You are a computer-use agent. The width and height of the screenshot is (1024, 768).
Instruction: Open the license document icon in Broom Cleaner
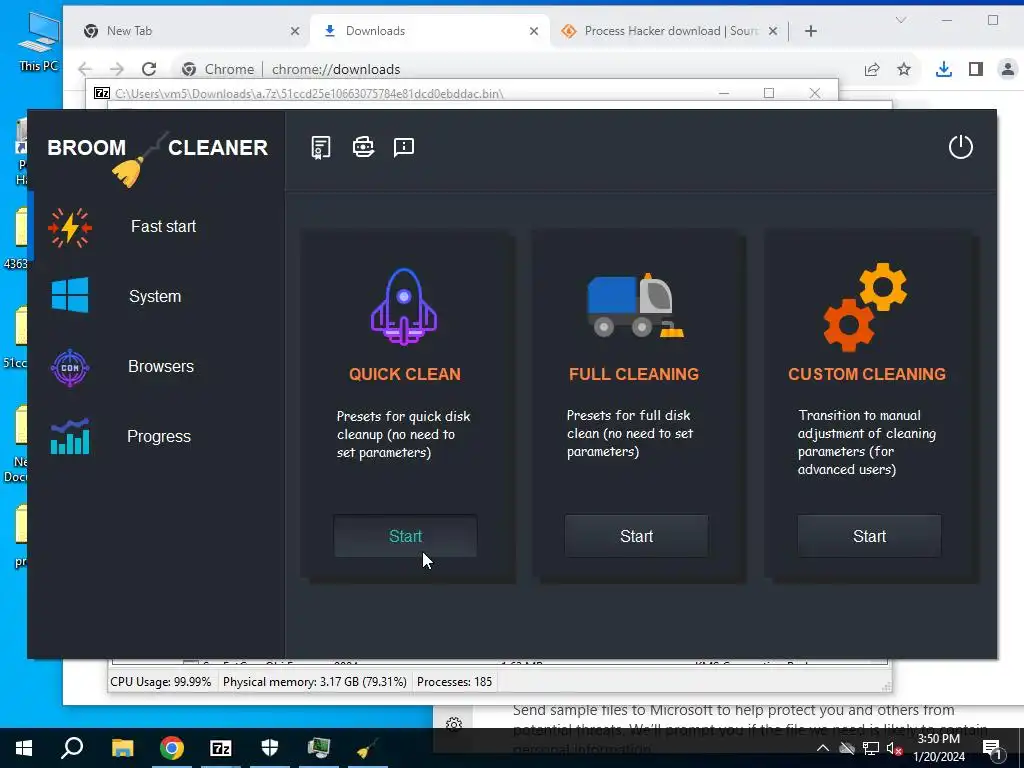pyautogui.click(x=321, y=148)
